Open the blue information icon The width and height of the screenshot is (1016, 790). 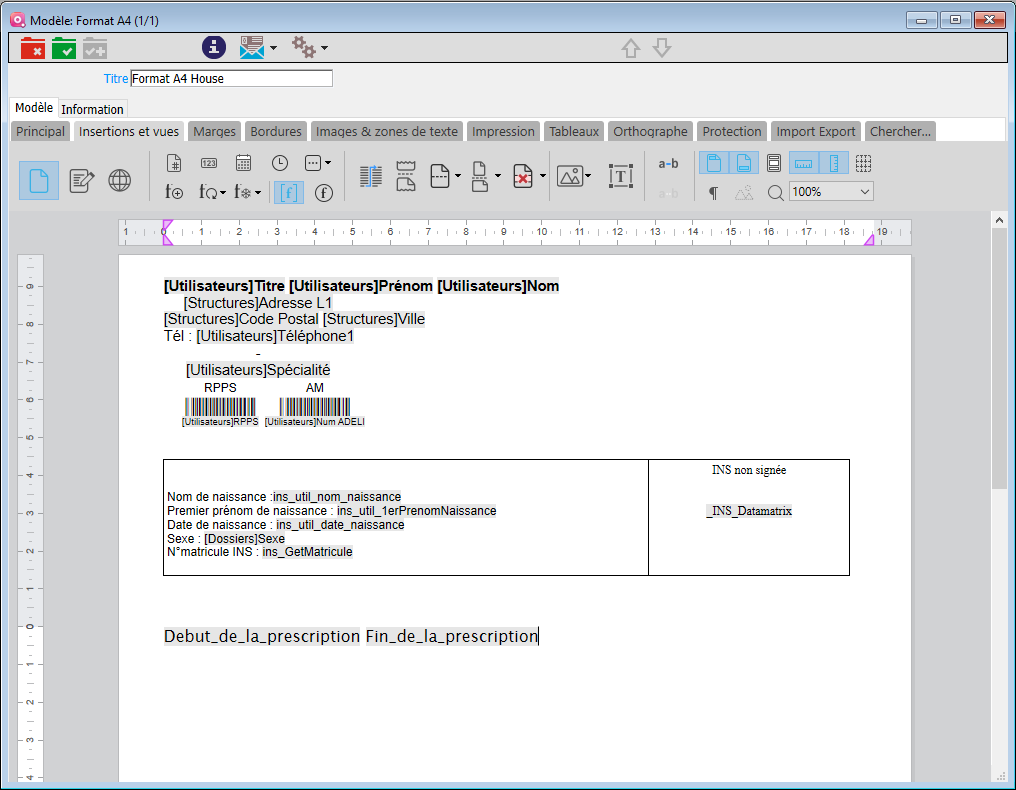[214, 47]
